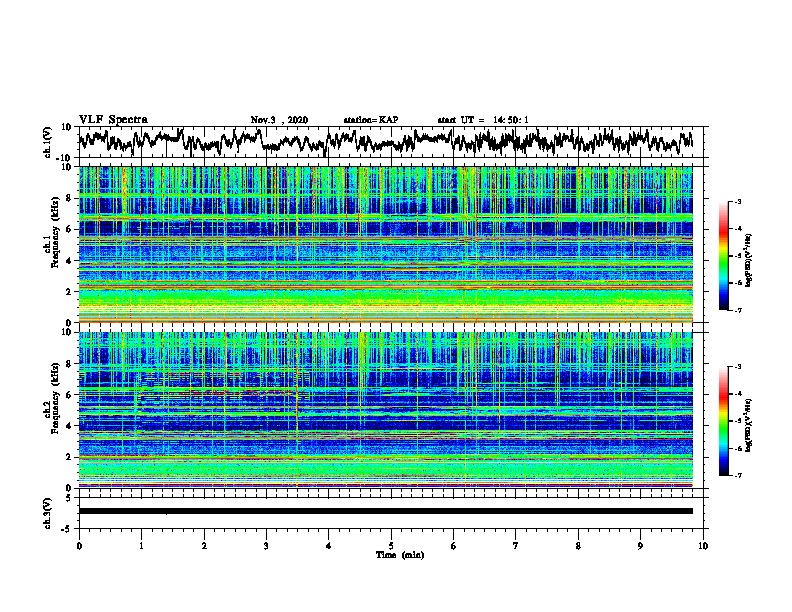Image resolution: width=792 pixels, height=612 pixels.
Task: Click the time axis tick label "2"
Action: click(x=204, y=546)
